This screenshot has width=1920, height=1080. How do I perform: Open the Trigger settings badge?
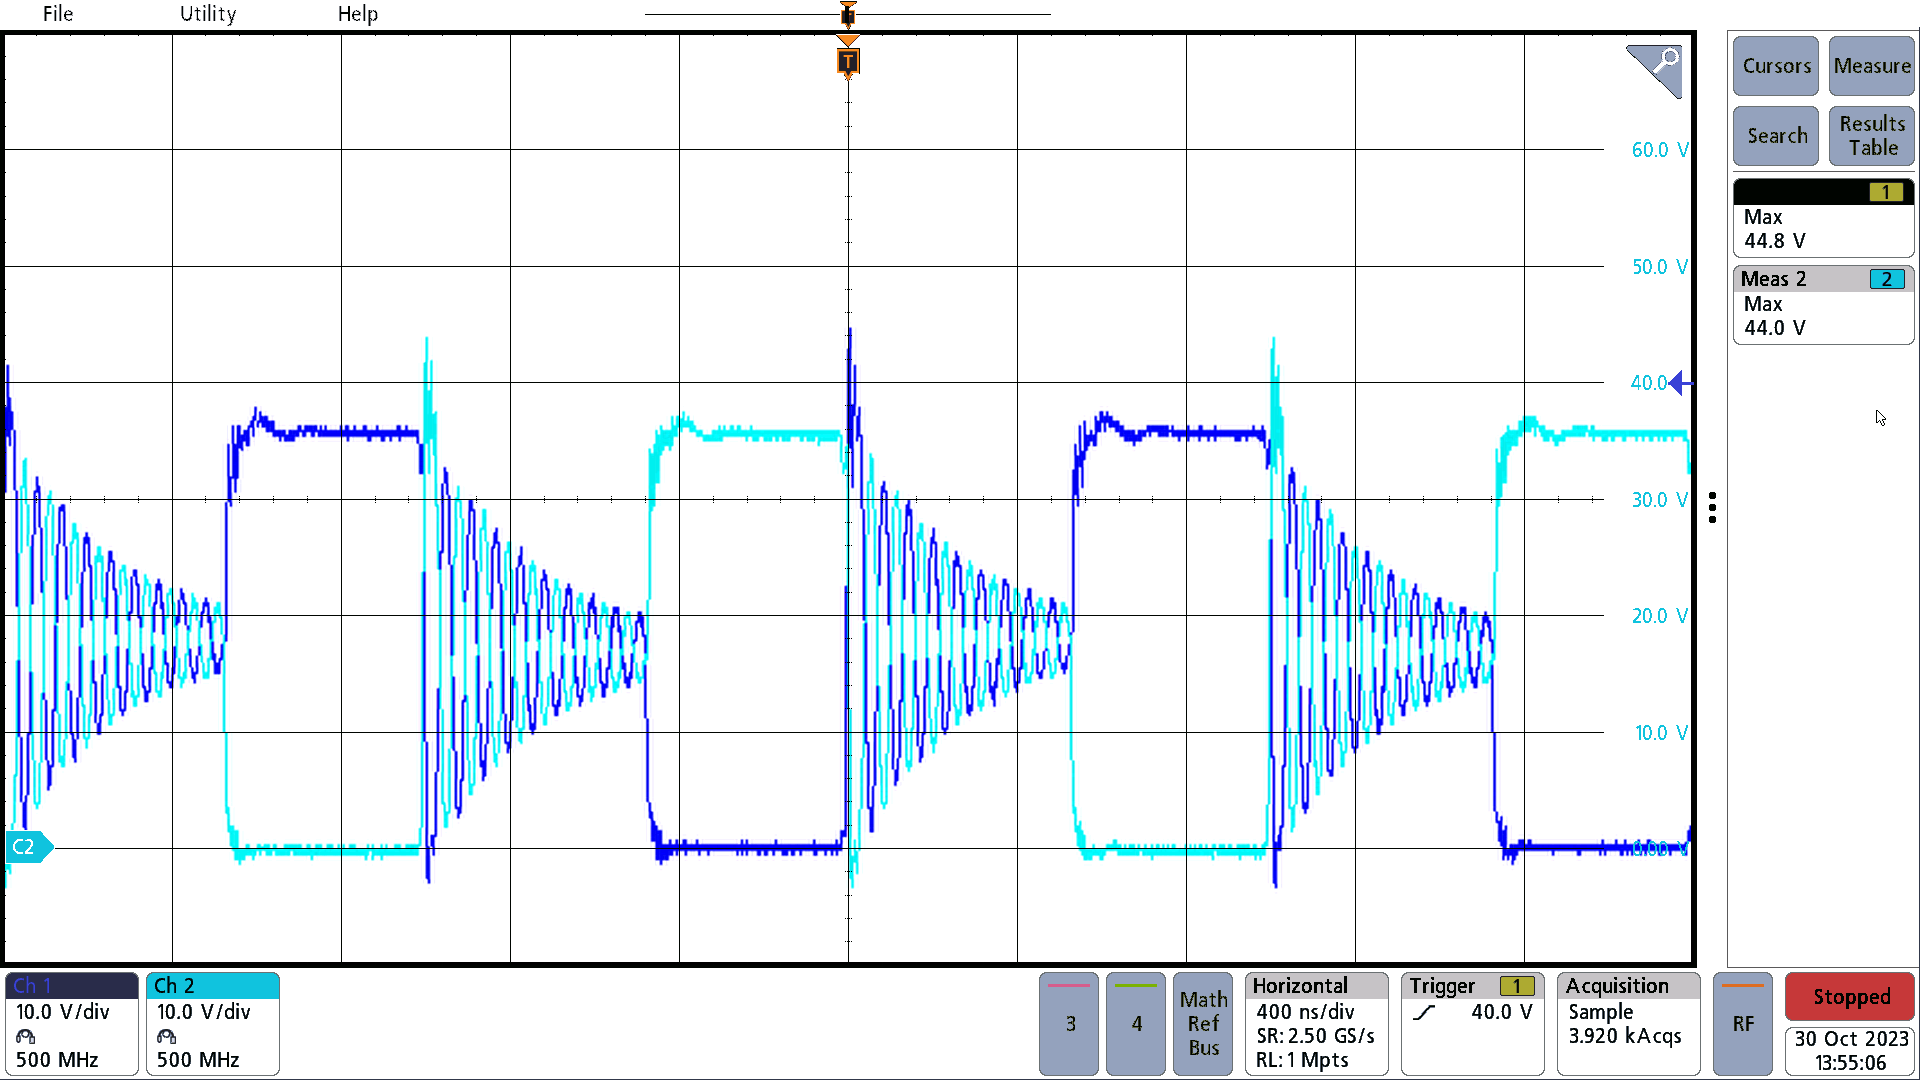[1473, 1024]
